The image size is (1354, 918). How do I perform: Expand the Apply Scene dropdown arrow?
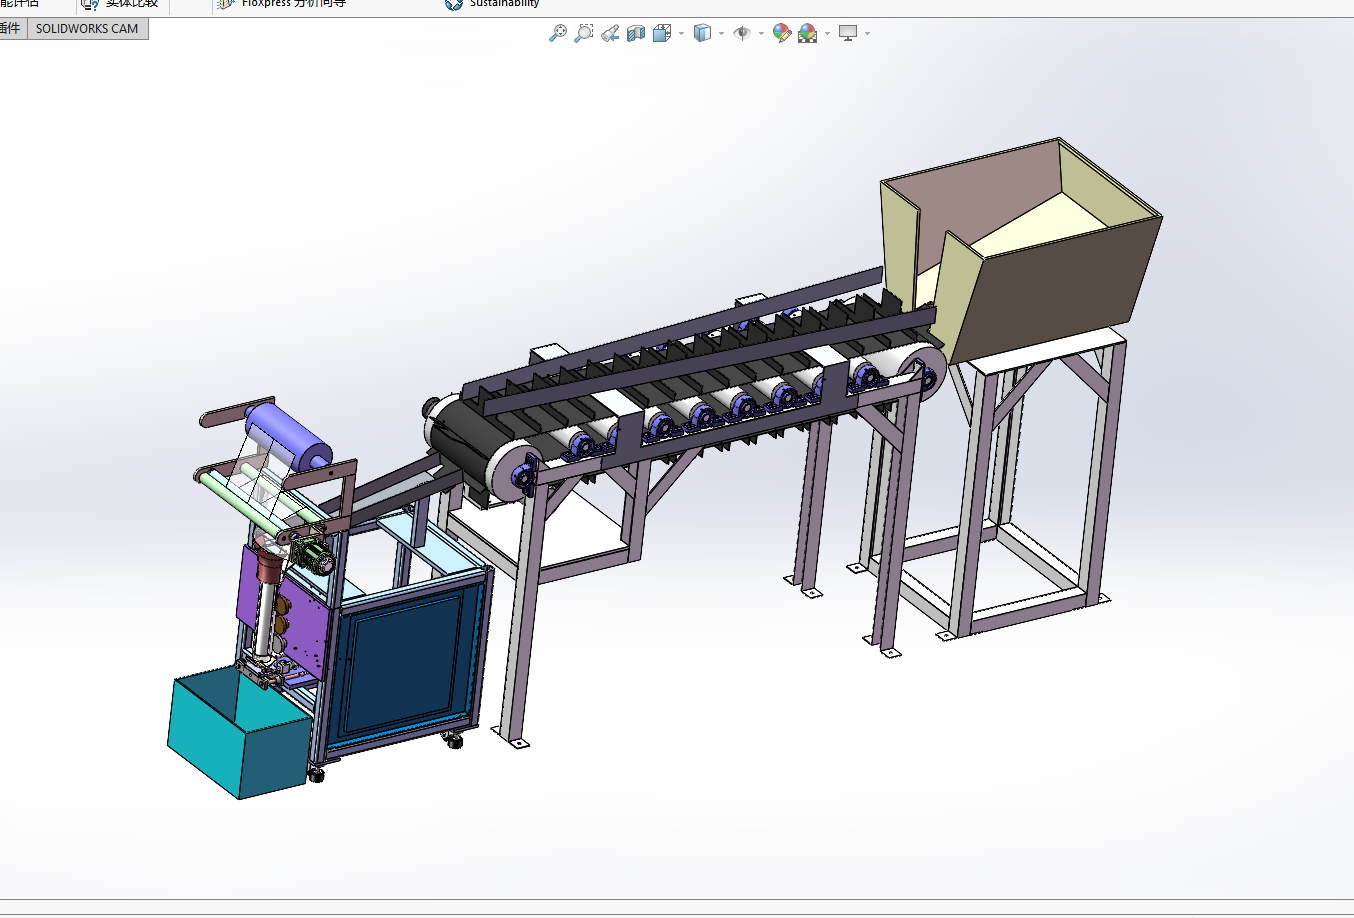tap(828, 34)
